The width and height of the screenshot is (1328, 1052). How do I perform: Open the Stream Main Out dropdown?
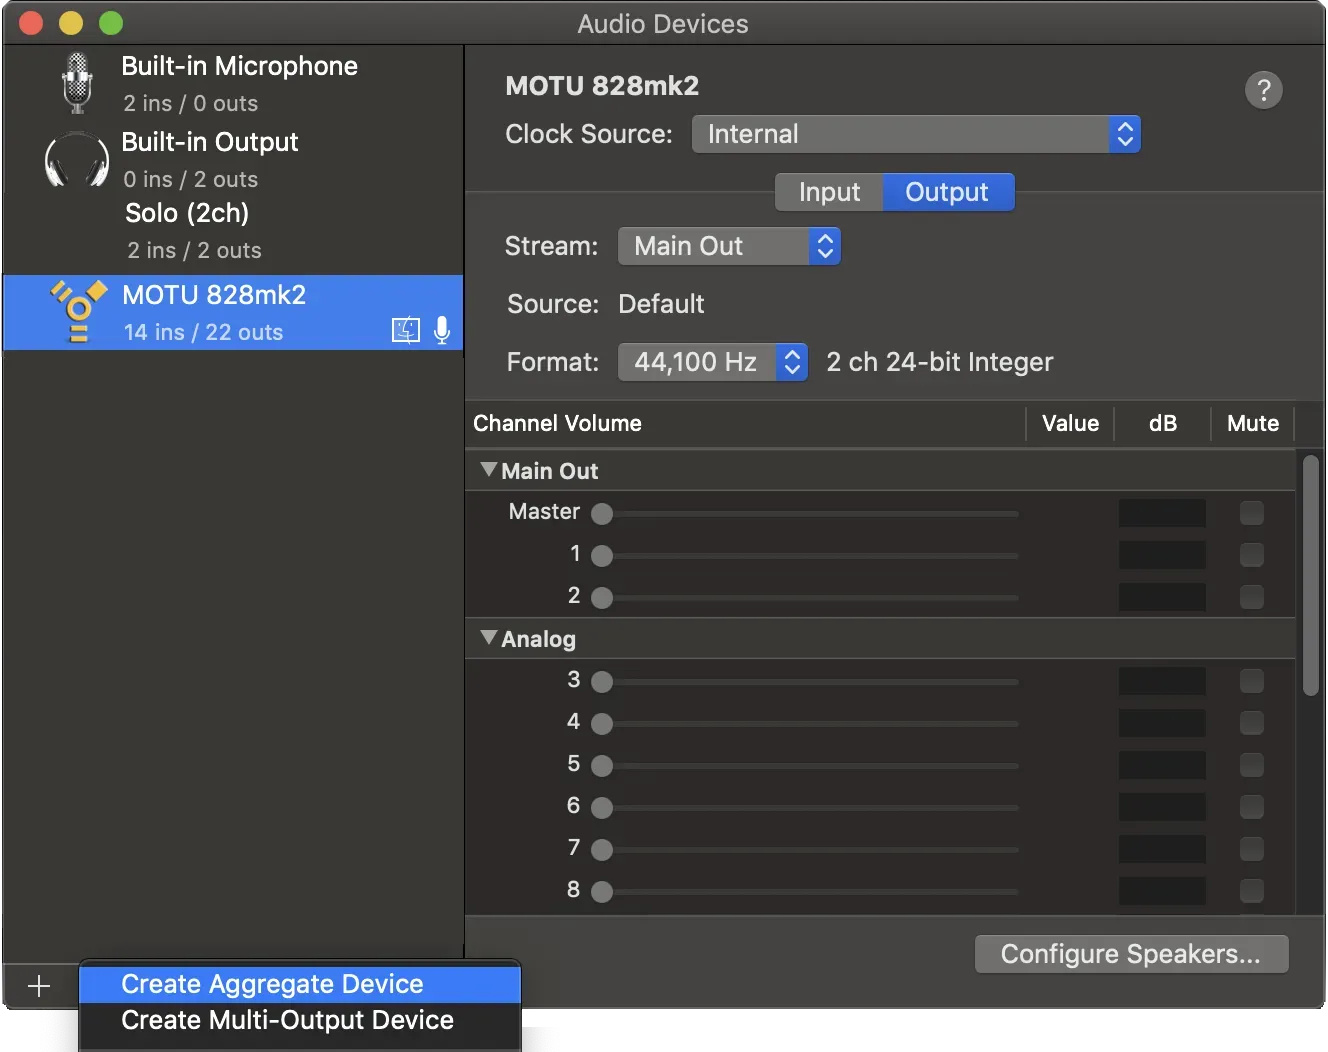click(x=729, y=246)
